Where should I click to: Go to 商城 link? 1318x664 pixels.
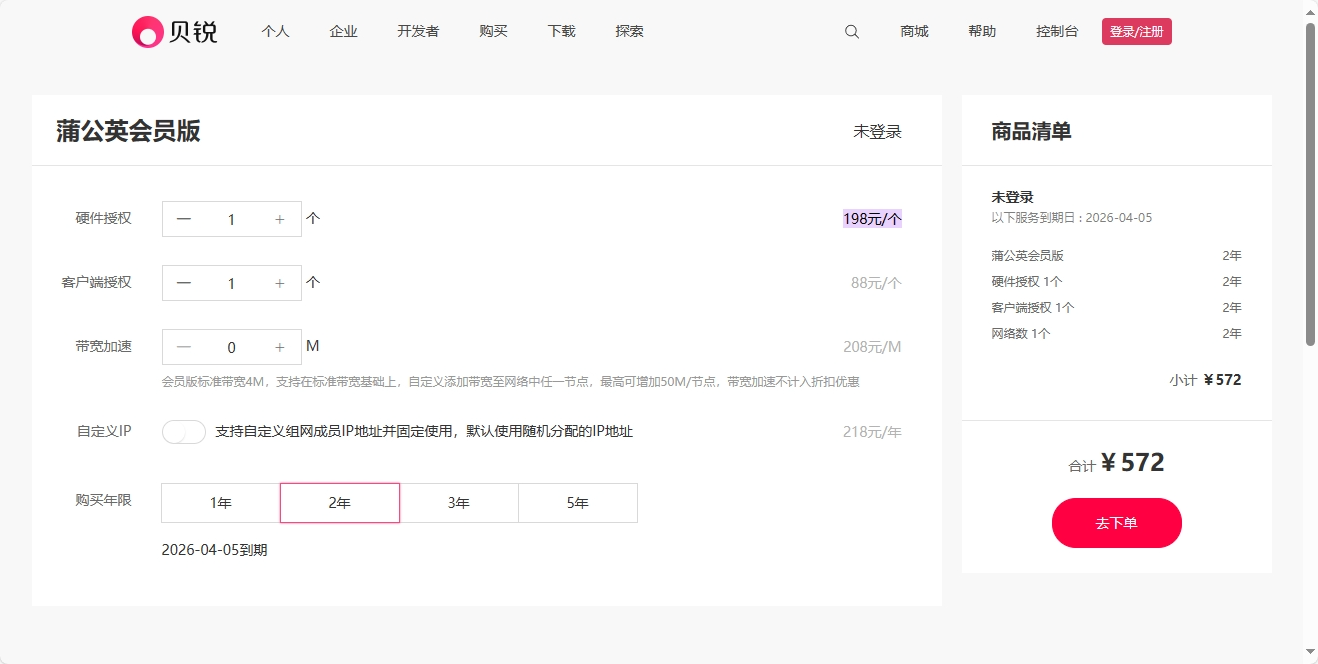(x=914, y=32)
